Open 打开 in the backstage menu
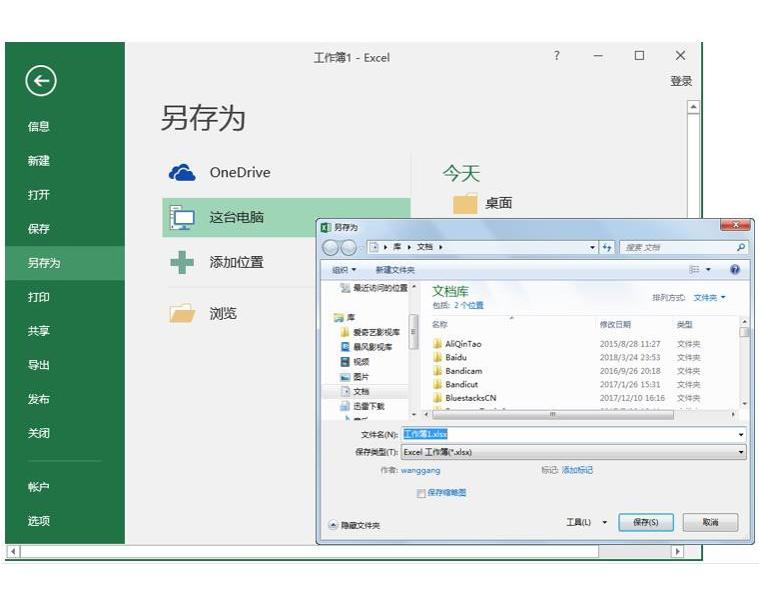Viewport: 759px width, 613px height. (39, 195)
